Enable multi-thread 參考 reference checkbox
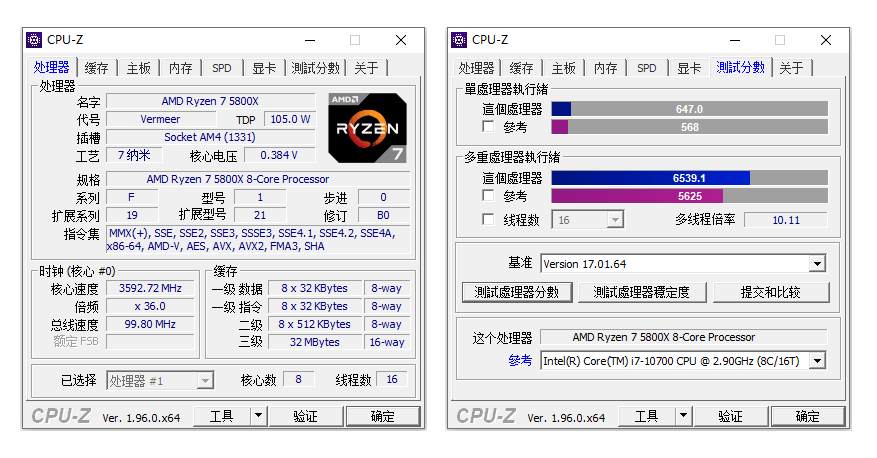Screen dimensions: 877x458 click(x=488, y=196)
